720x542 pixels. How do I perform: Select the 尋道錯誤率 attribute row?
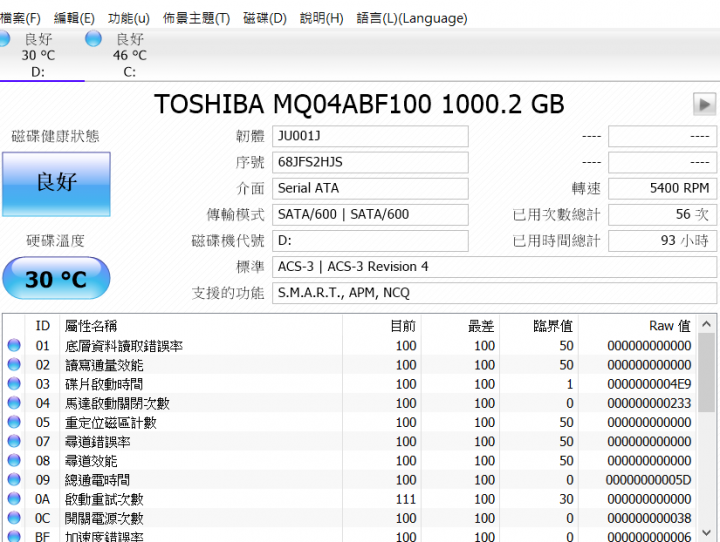pos(350,441)
